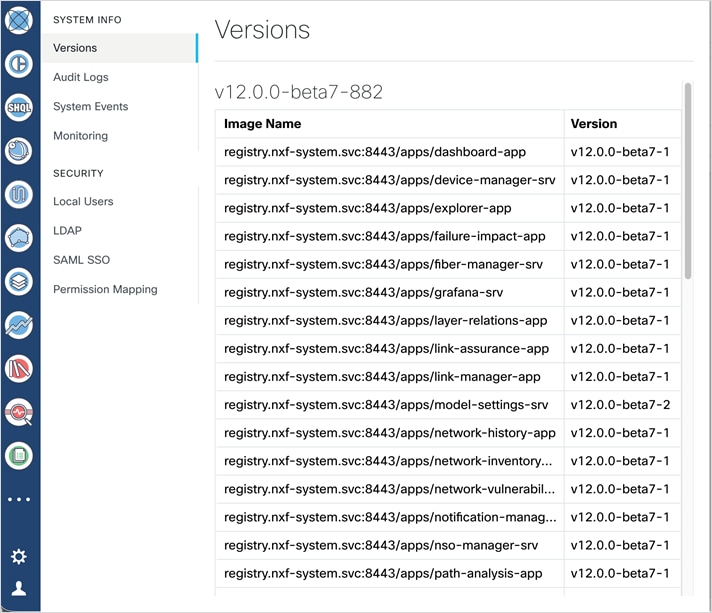The image size is (712, 613).
Task: Select Versions in System Info menu
Action: (x=120, y=48)
